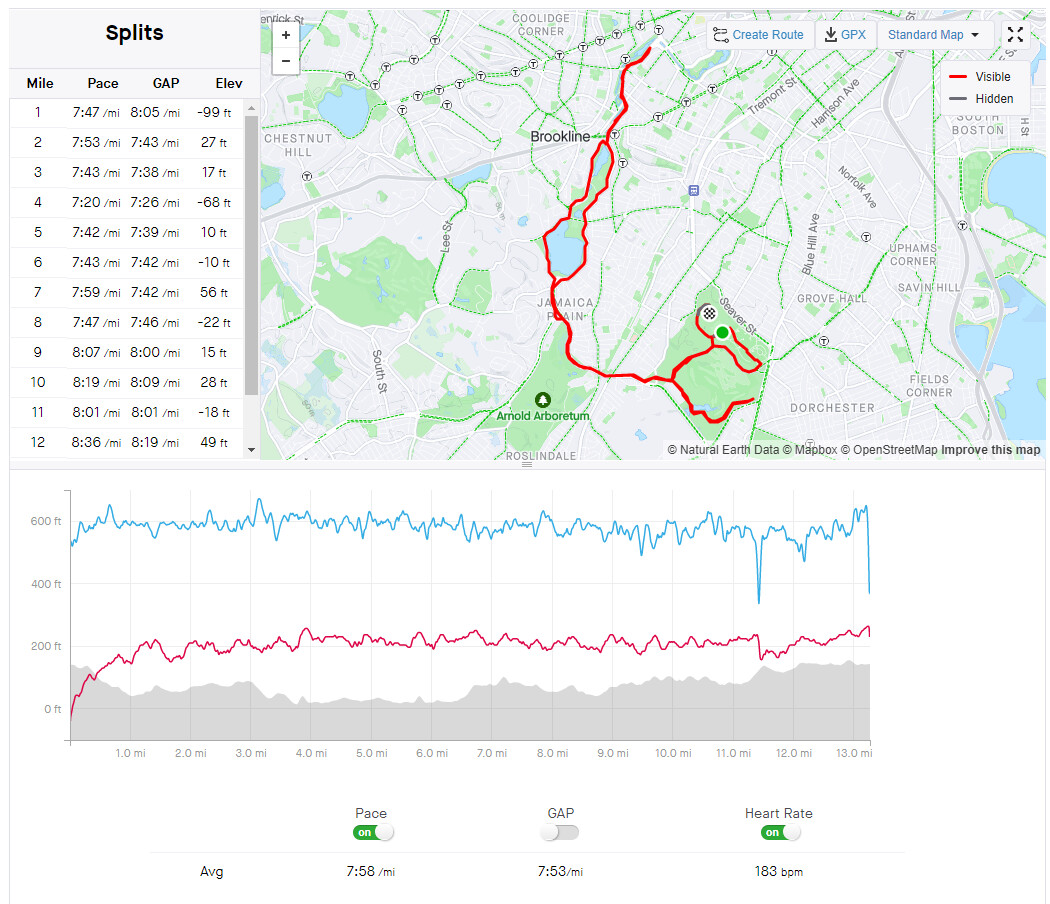This screenshot has height=904, width=1050.
Task: Open the Standard Map style dropdown
Action: 935,35
